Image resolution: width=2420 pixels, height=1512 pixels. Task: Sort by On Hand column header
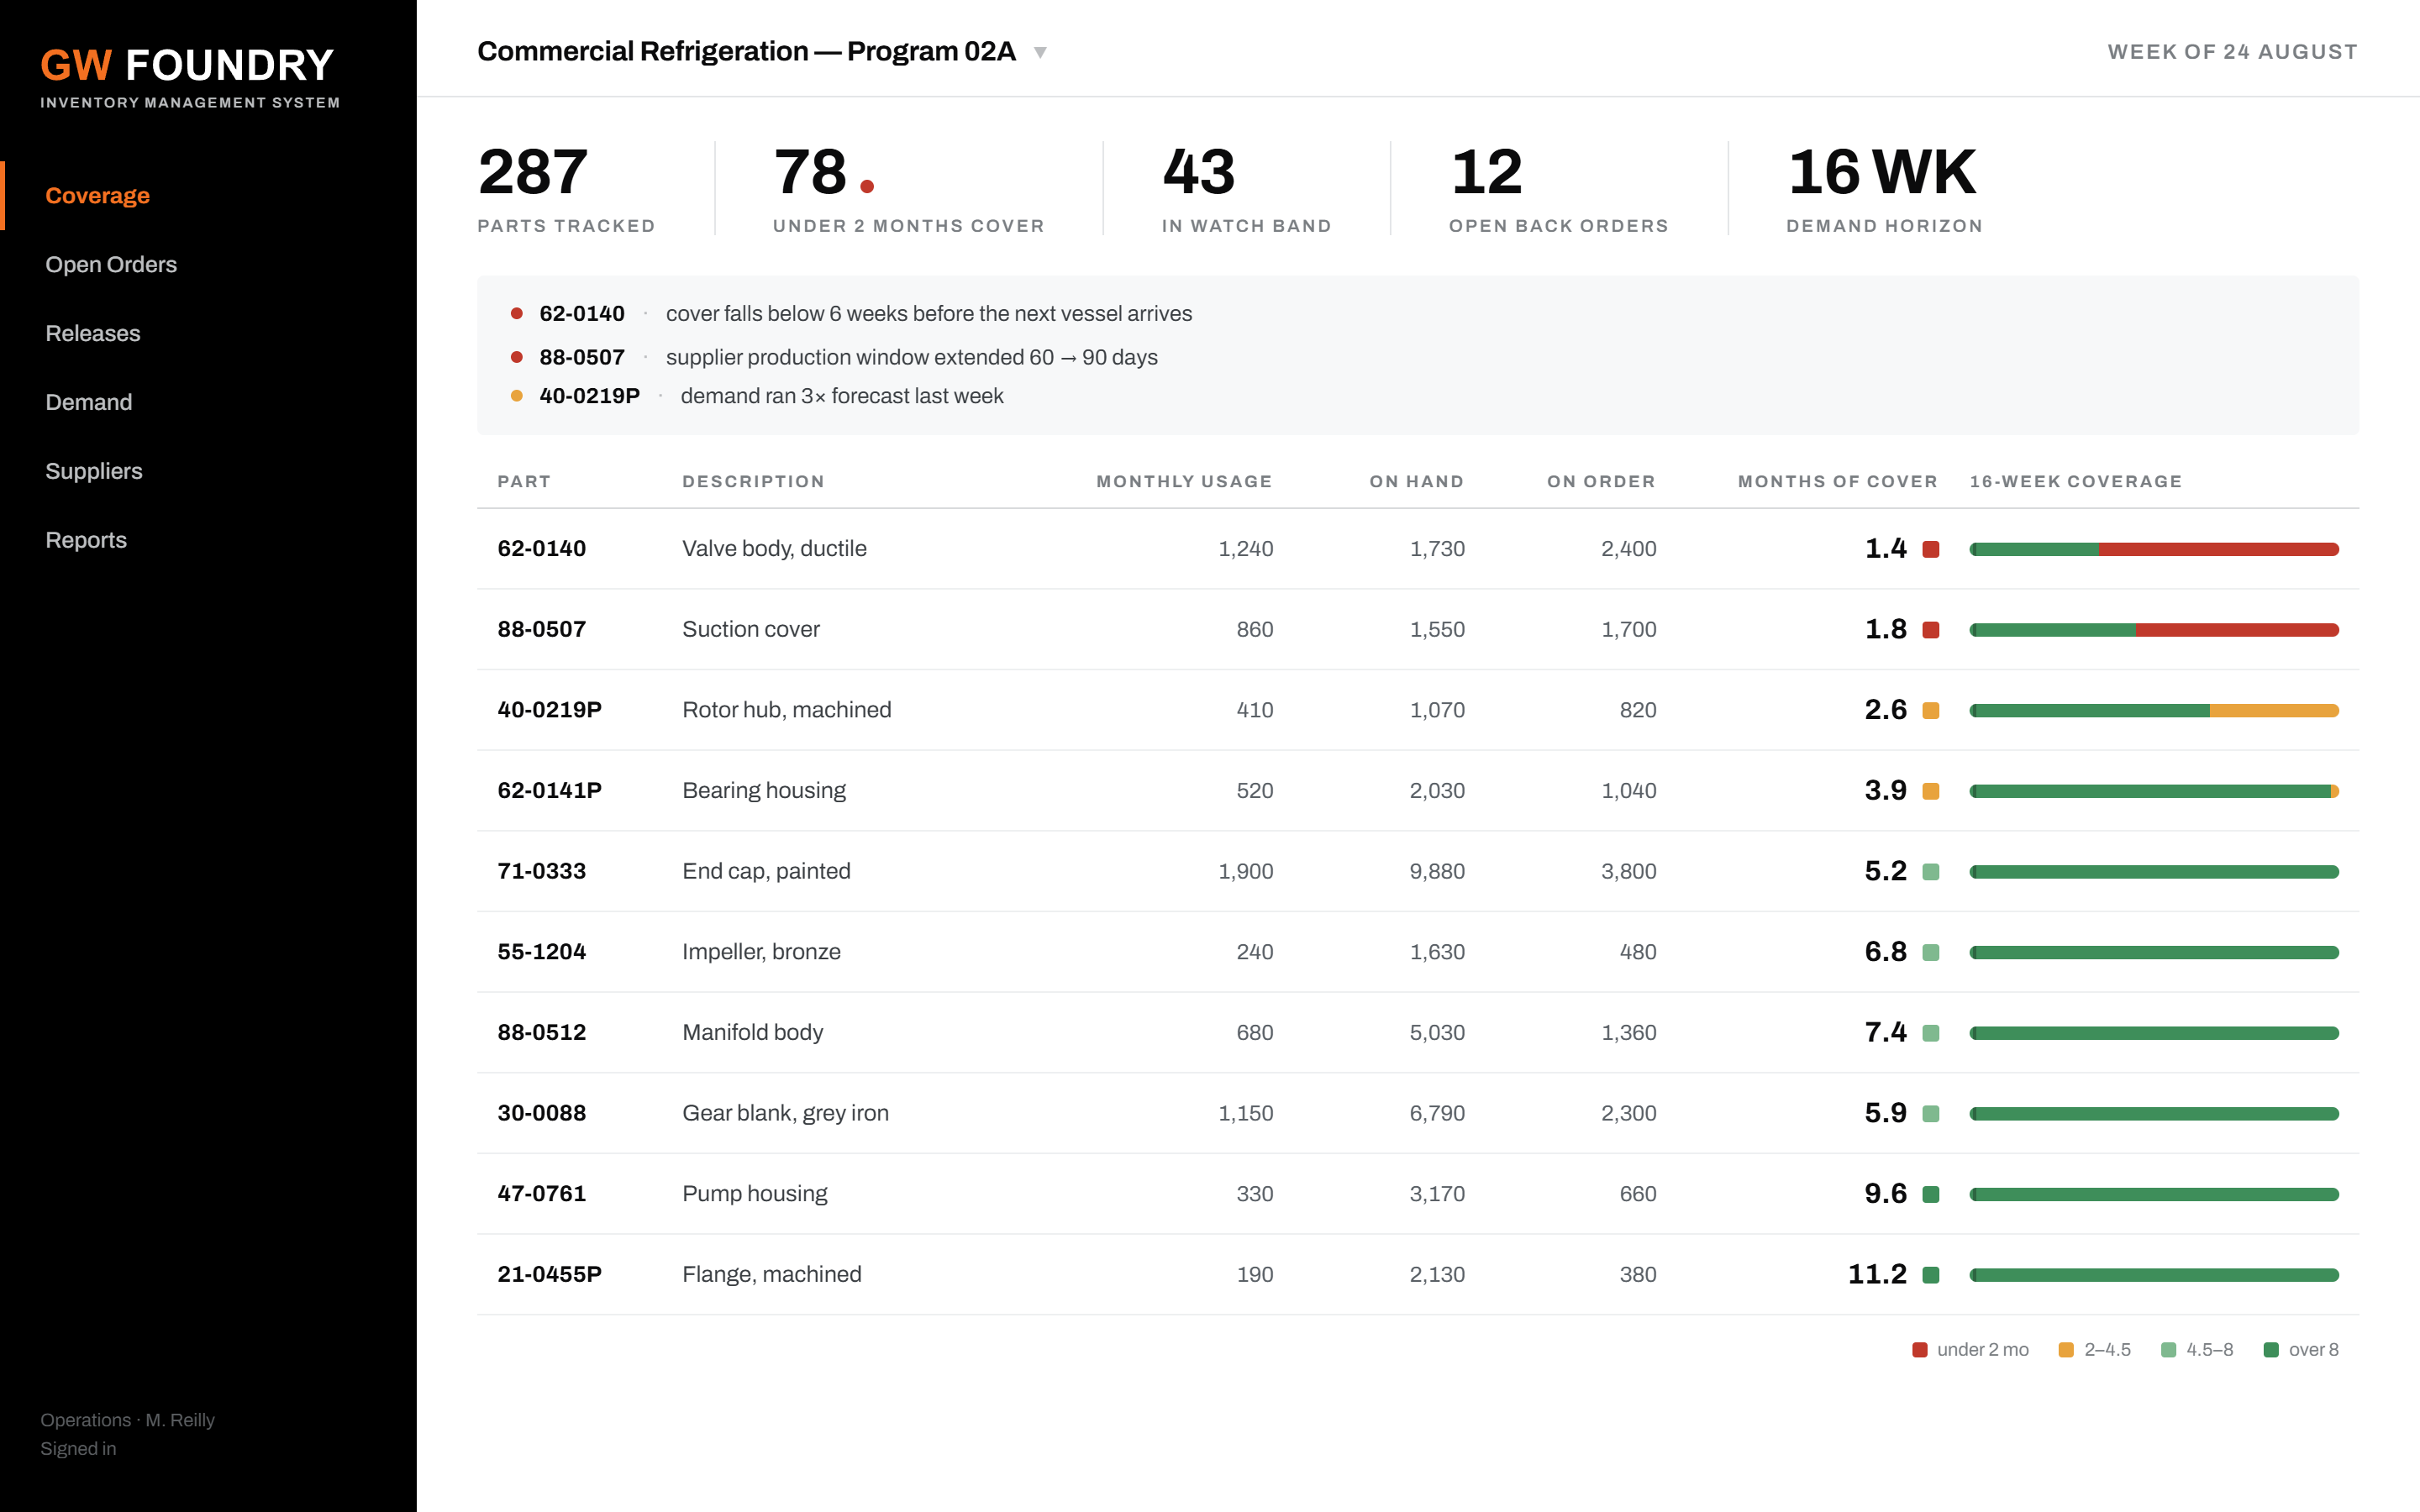tap(1417, 482)
